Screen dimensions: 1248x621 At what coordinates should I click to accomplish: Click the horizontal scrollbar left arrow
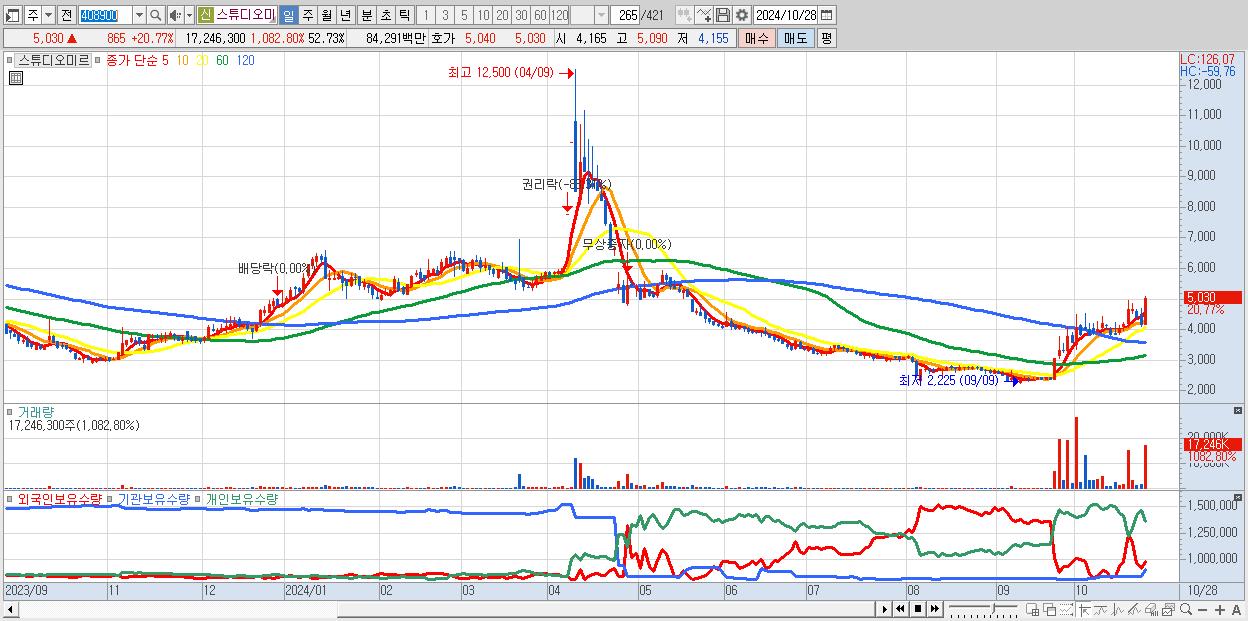point(9,608)
